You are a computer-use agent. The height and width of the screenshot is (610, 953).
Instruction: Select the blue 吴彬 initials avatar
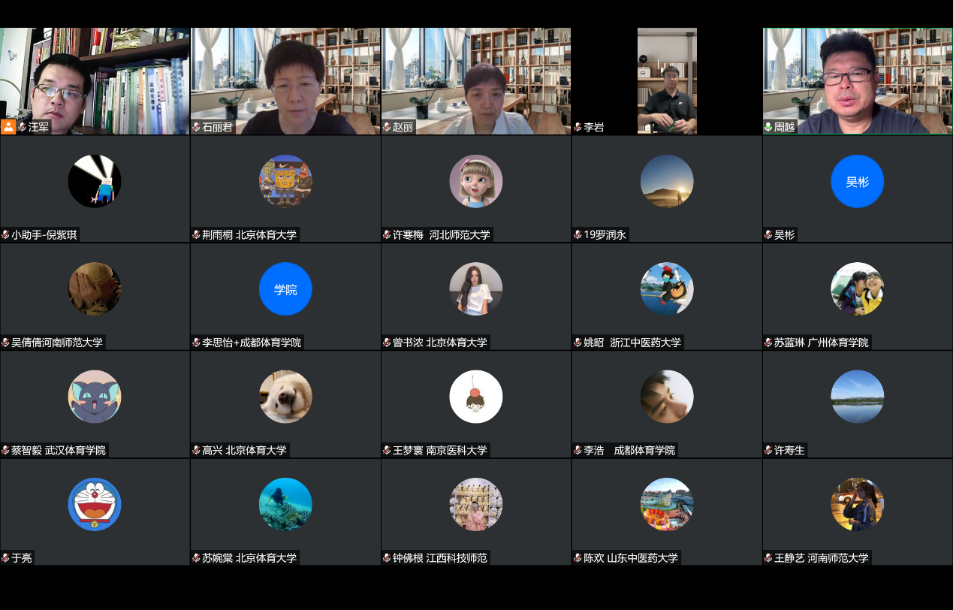tap(857, 181)
